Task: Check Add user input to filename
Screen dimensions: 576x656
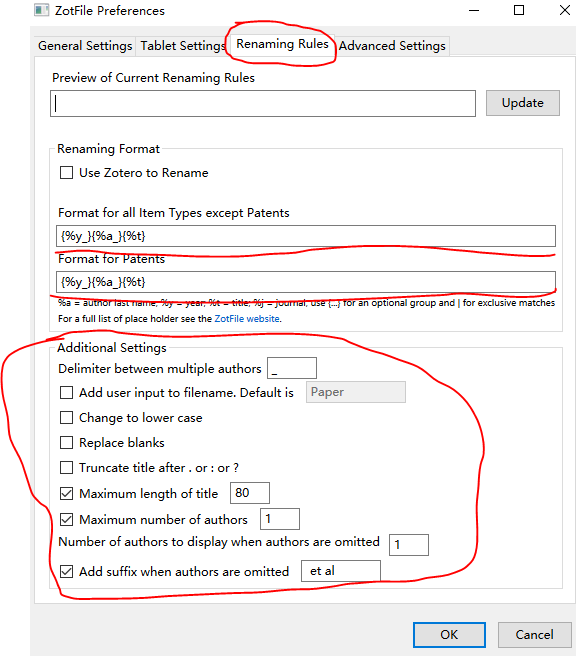Action: pyautogui.click(x=67, y=392)
